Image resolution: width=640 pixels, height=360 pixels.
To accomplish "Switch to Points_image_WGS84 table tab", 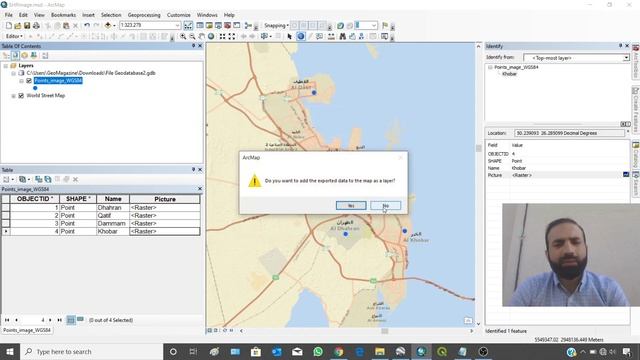I will (x=27, y=330).
